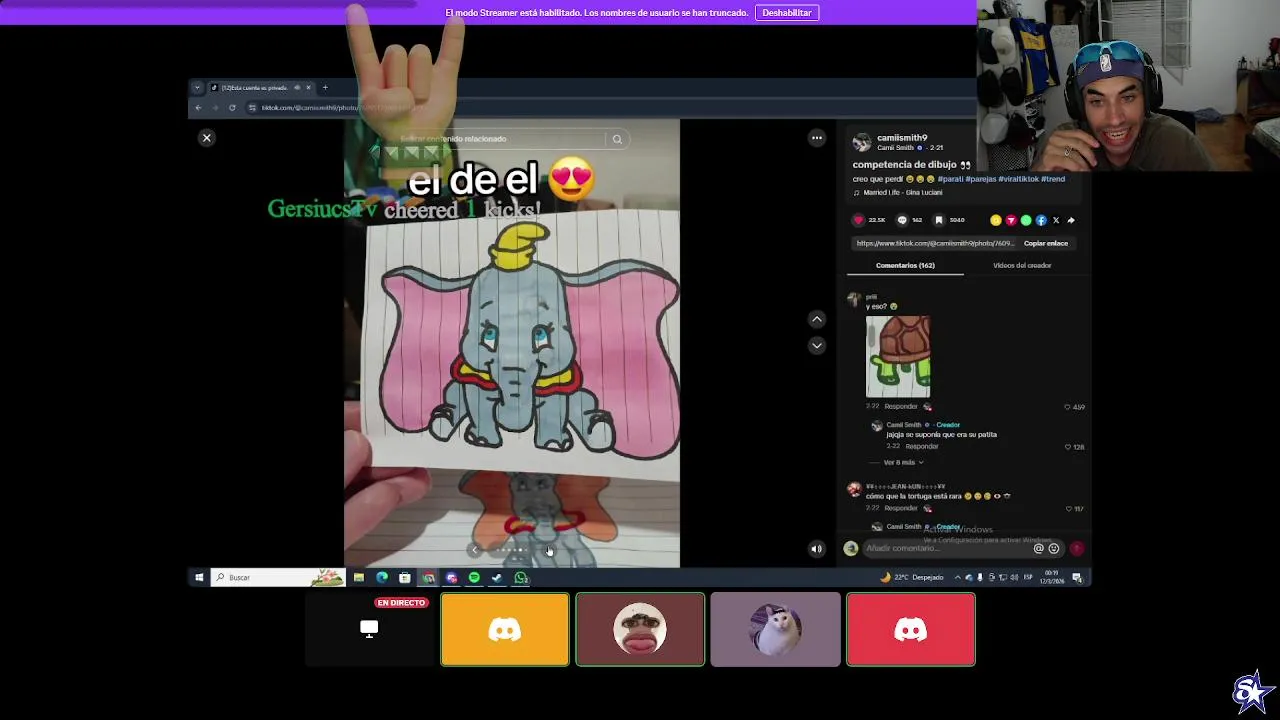Screen dimensions: 1280x720
Task: Reply to the JEAN-KUN tortuga comment
Action: point(901,508)
